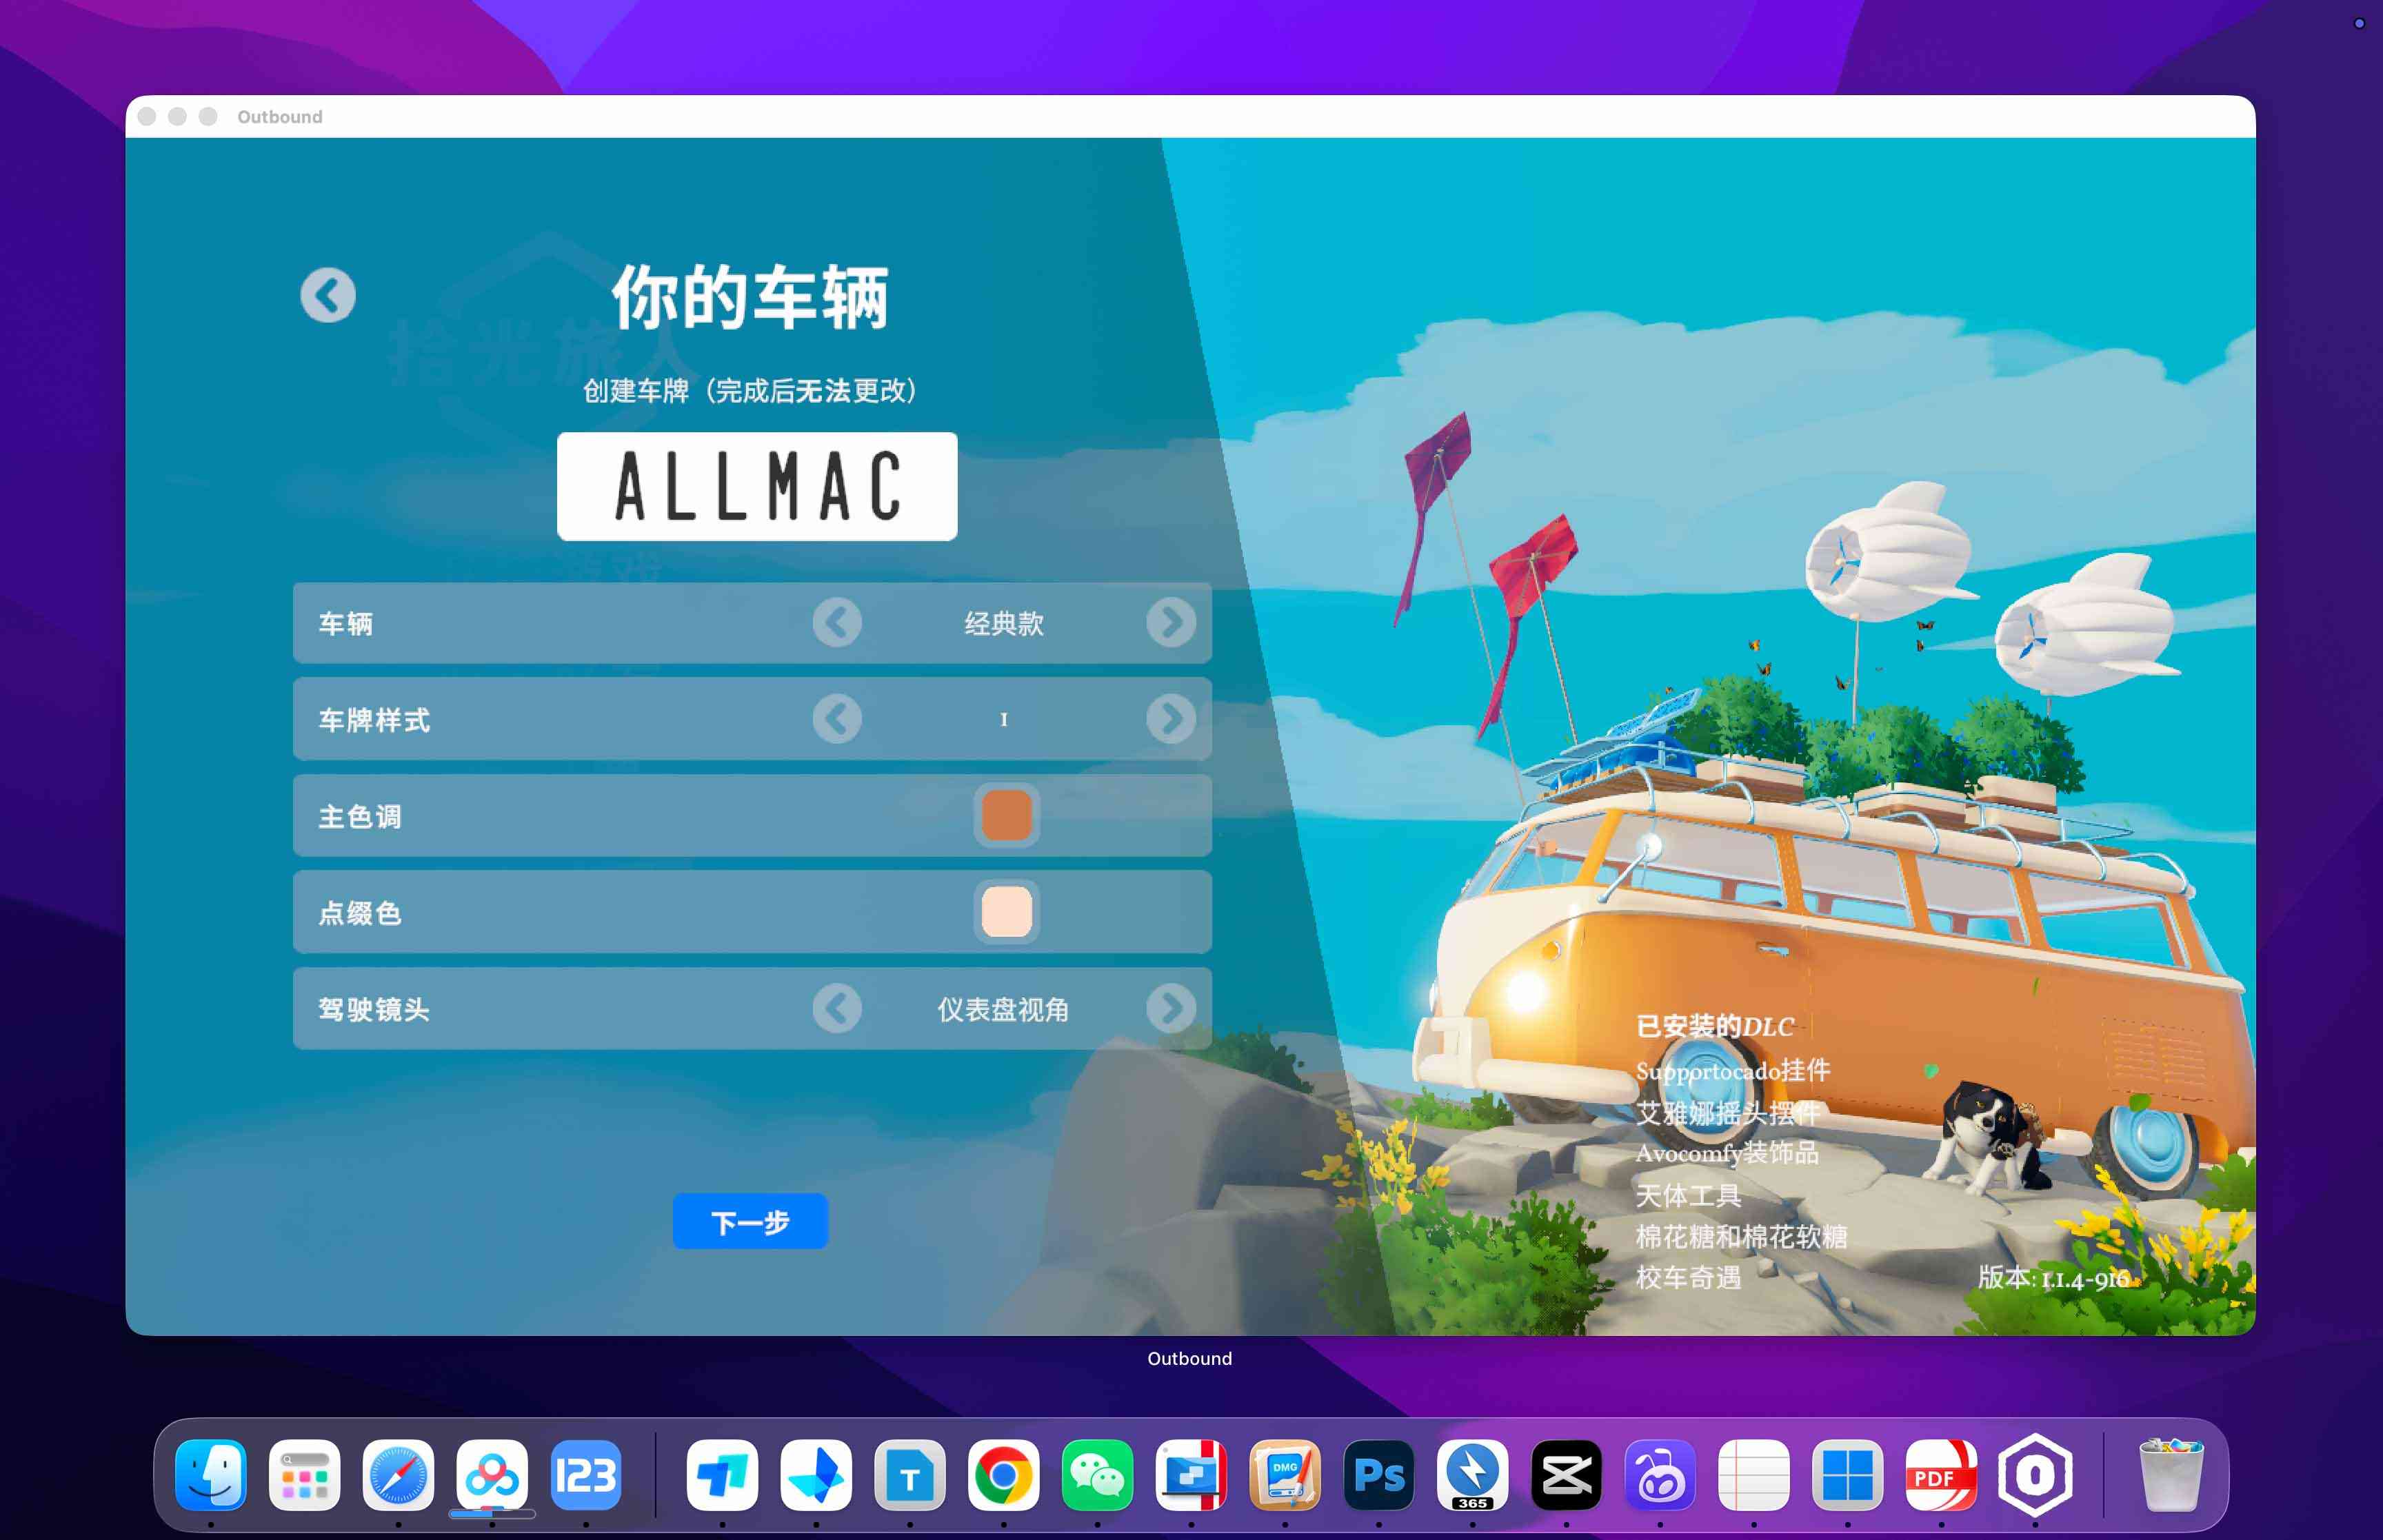
Task: Switch to next 驾驶镜头 option
Action: click(1171, 1009)
